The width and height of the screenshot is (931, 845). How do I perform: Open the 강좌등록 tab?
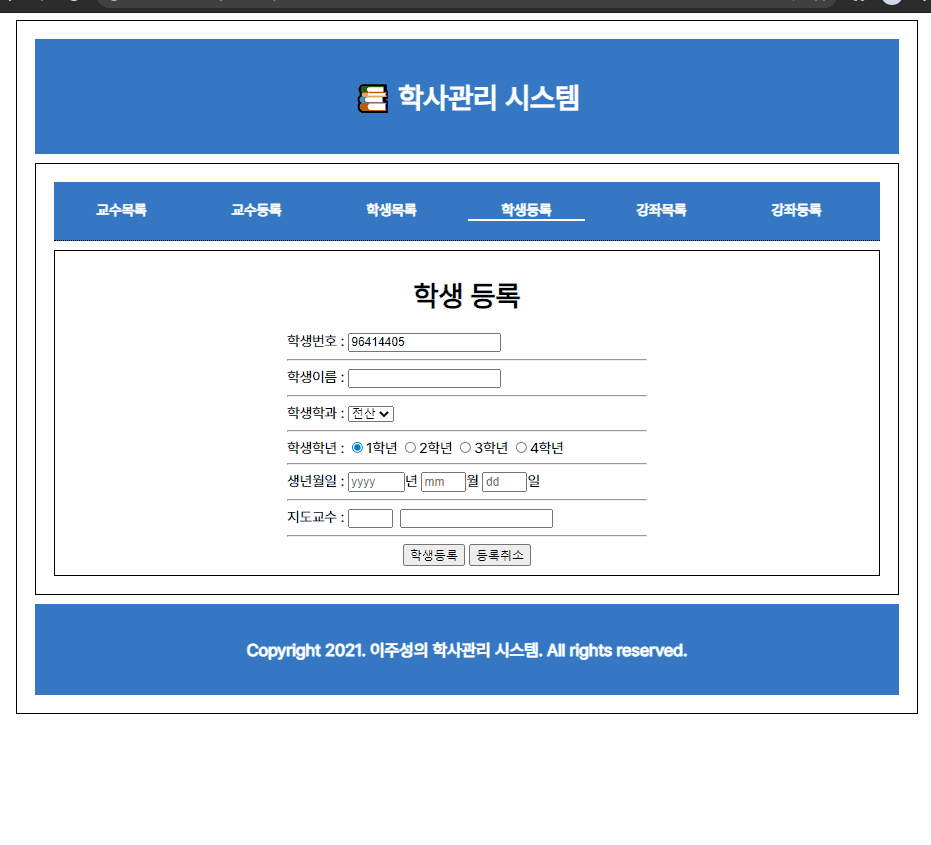click(796, 210)
